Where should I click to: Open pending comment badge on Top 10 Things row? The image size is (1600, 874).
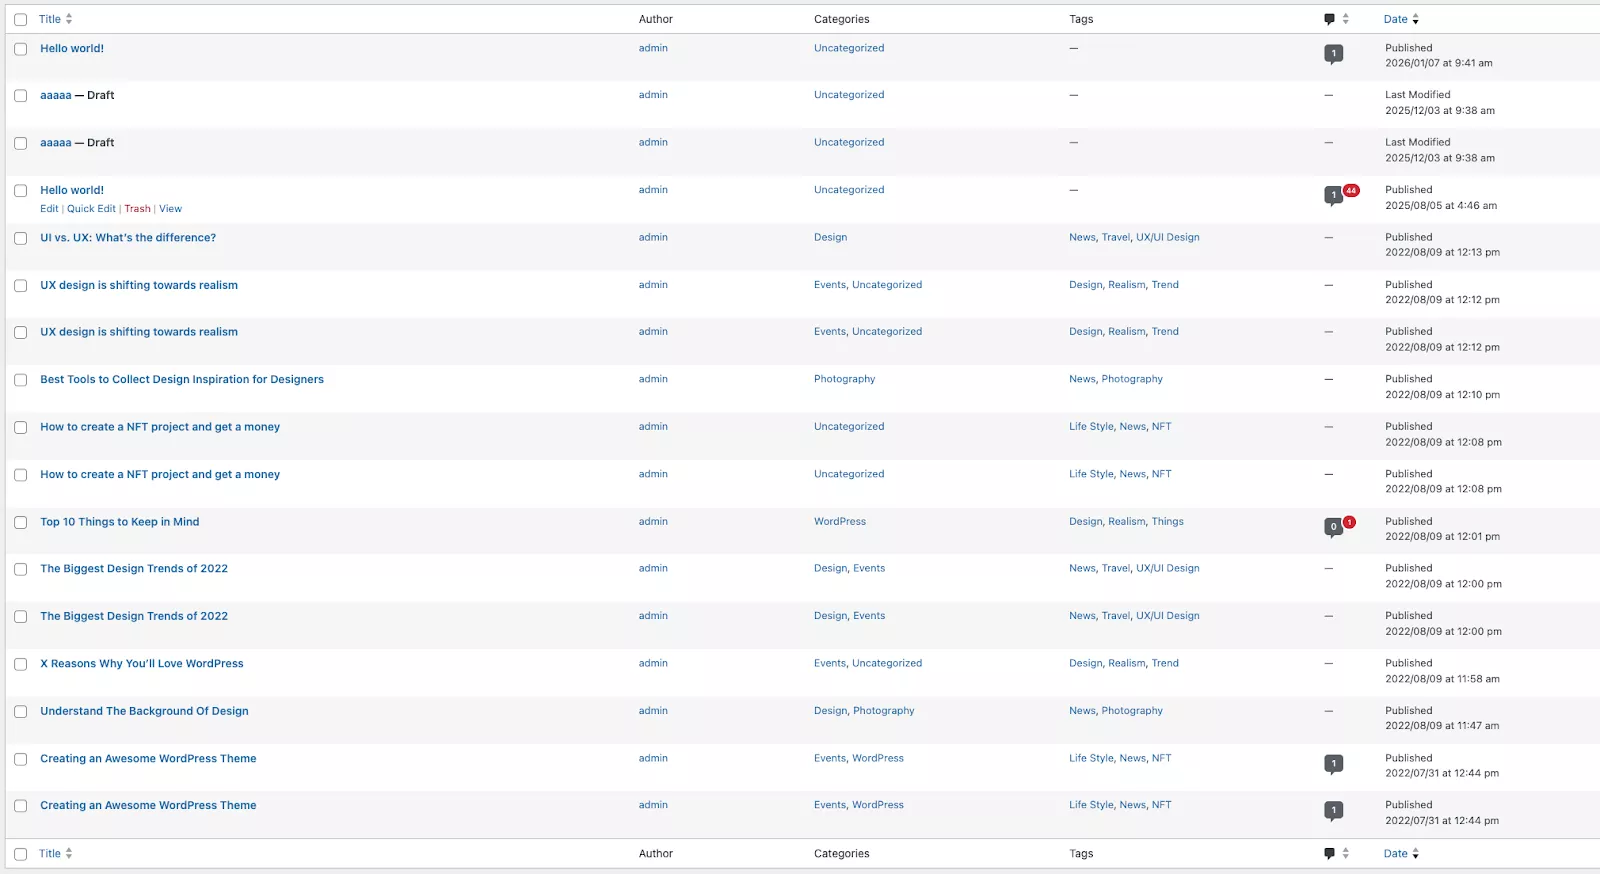coord(1349,522)
